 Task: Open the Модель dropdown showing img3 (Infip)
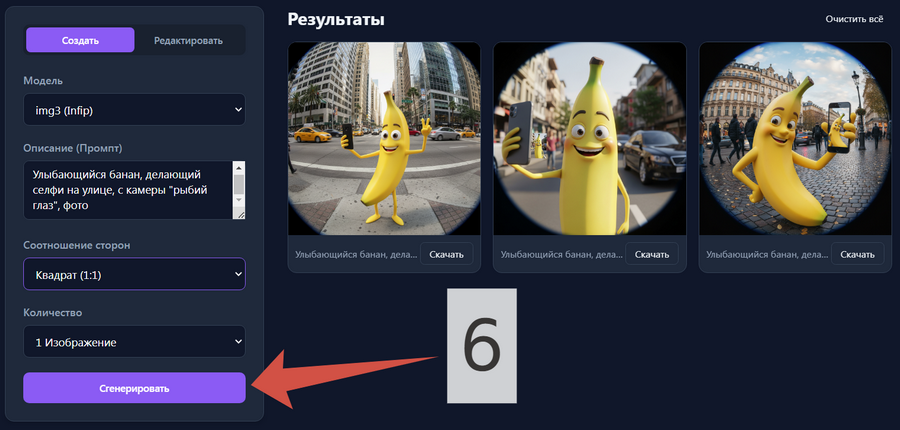pos(134,109)
